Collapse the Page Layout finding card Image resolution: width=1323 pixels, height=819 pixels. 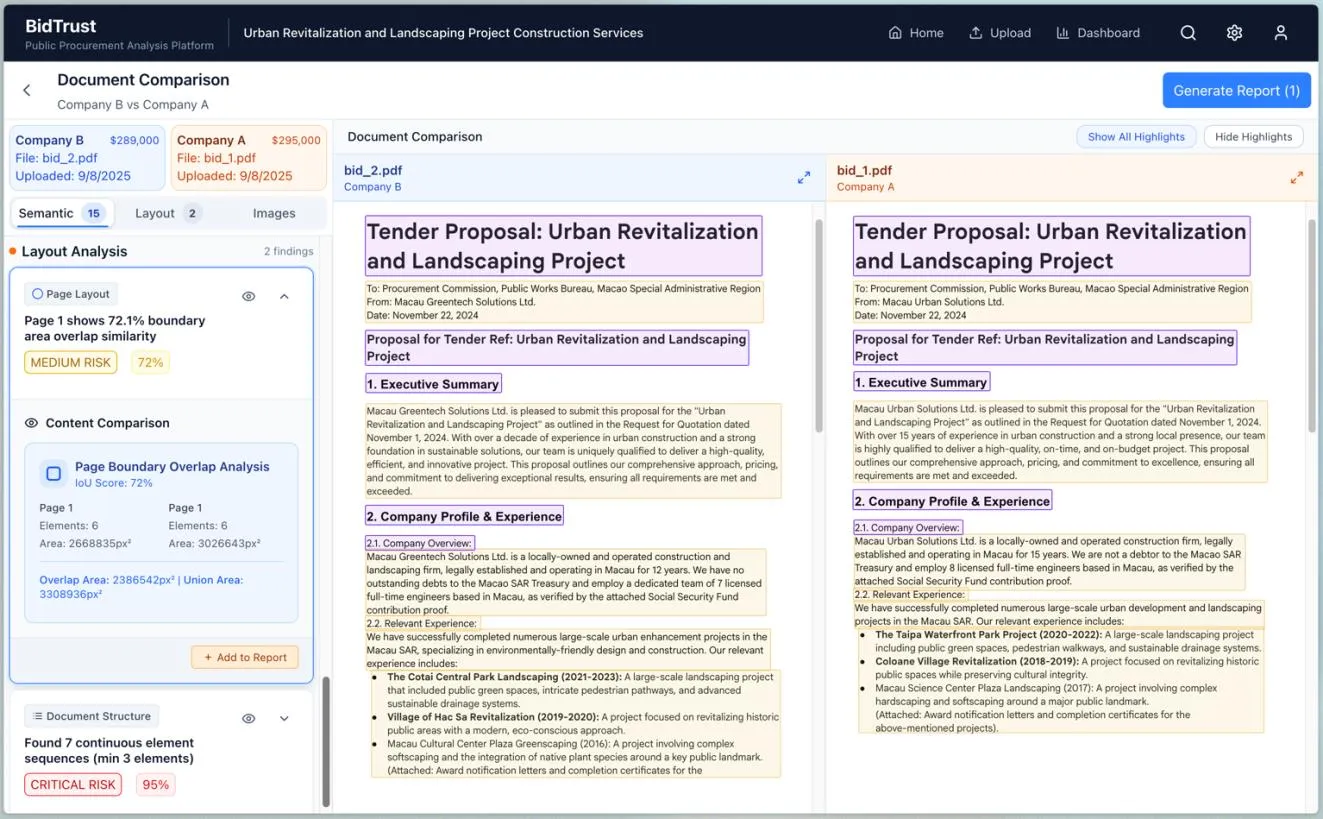[284, 296]
